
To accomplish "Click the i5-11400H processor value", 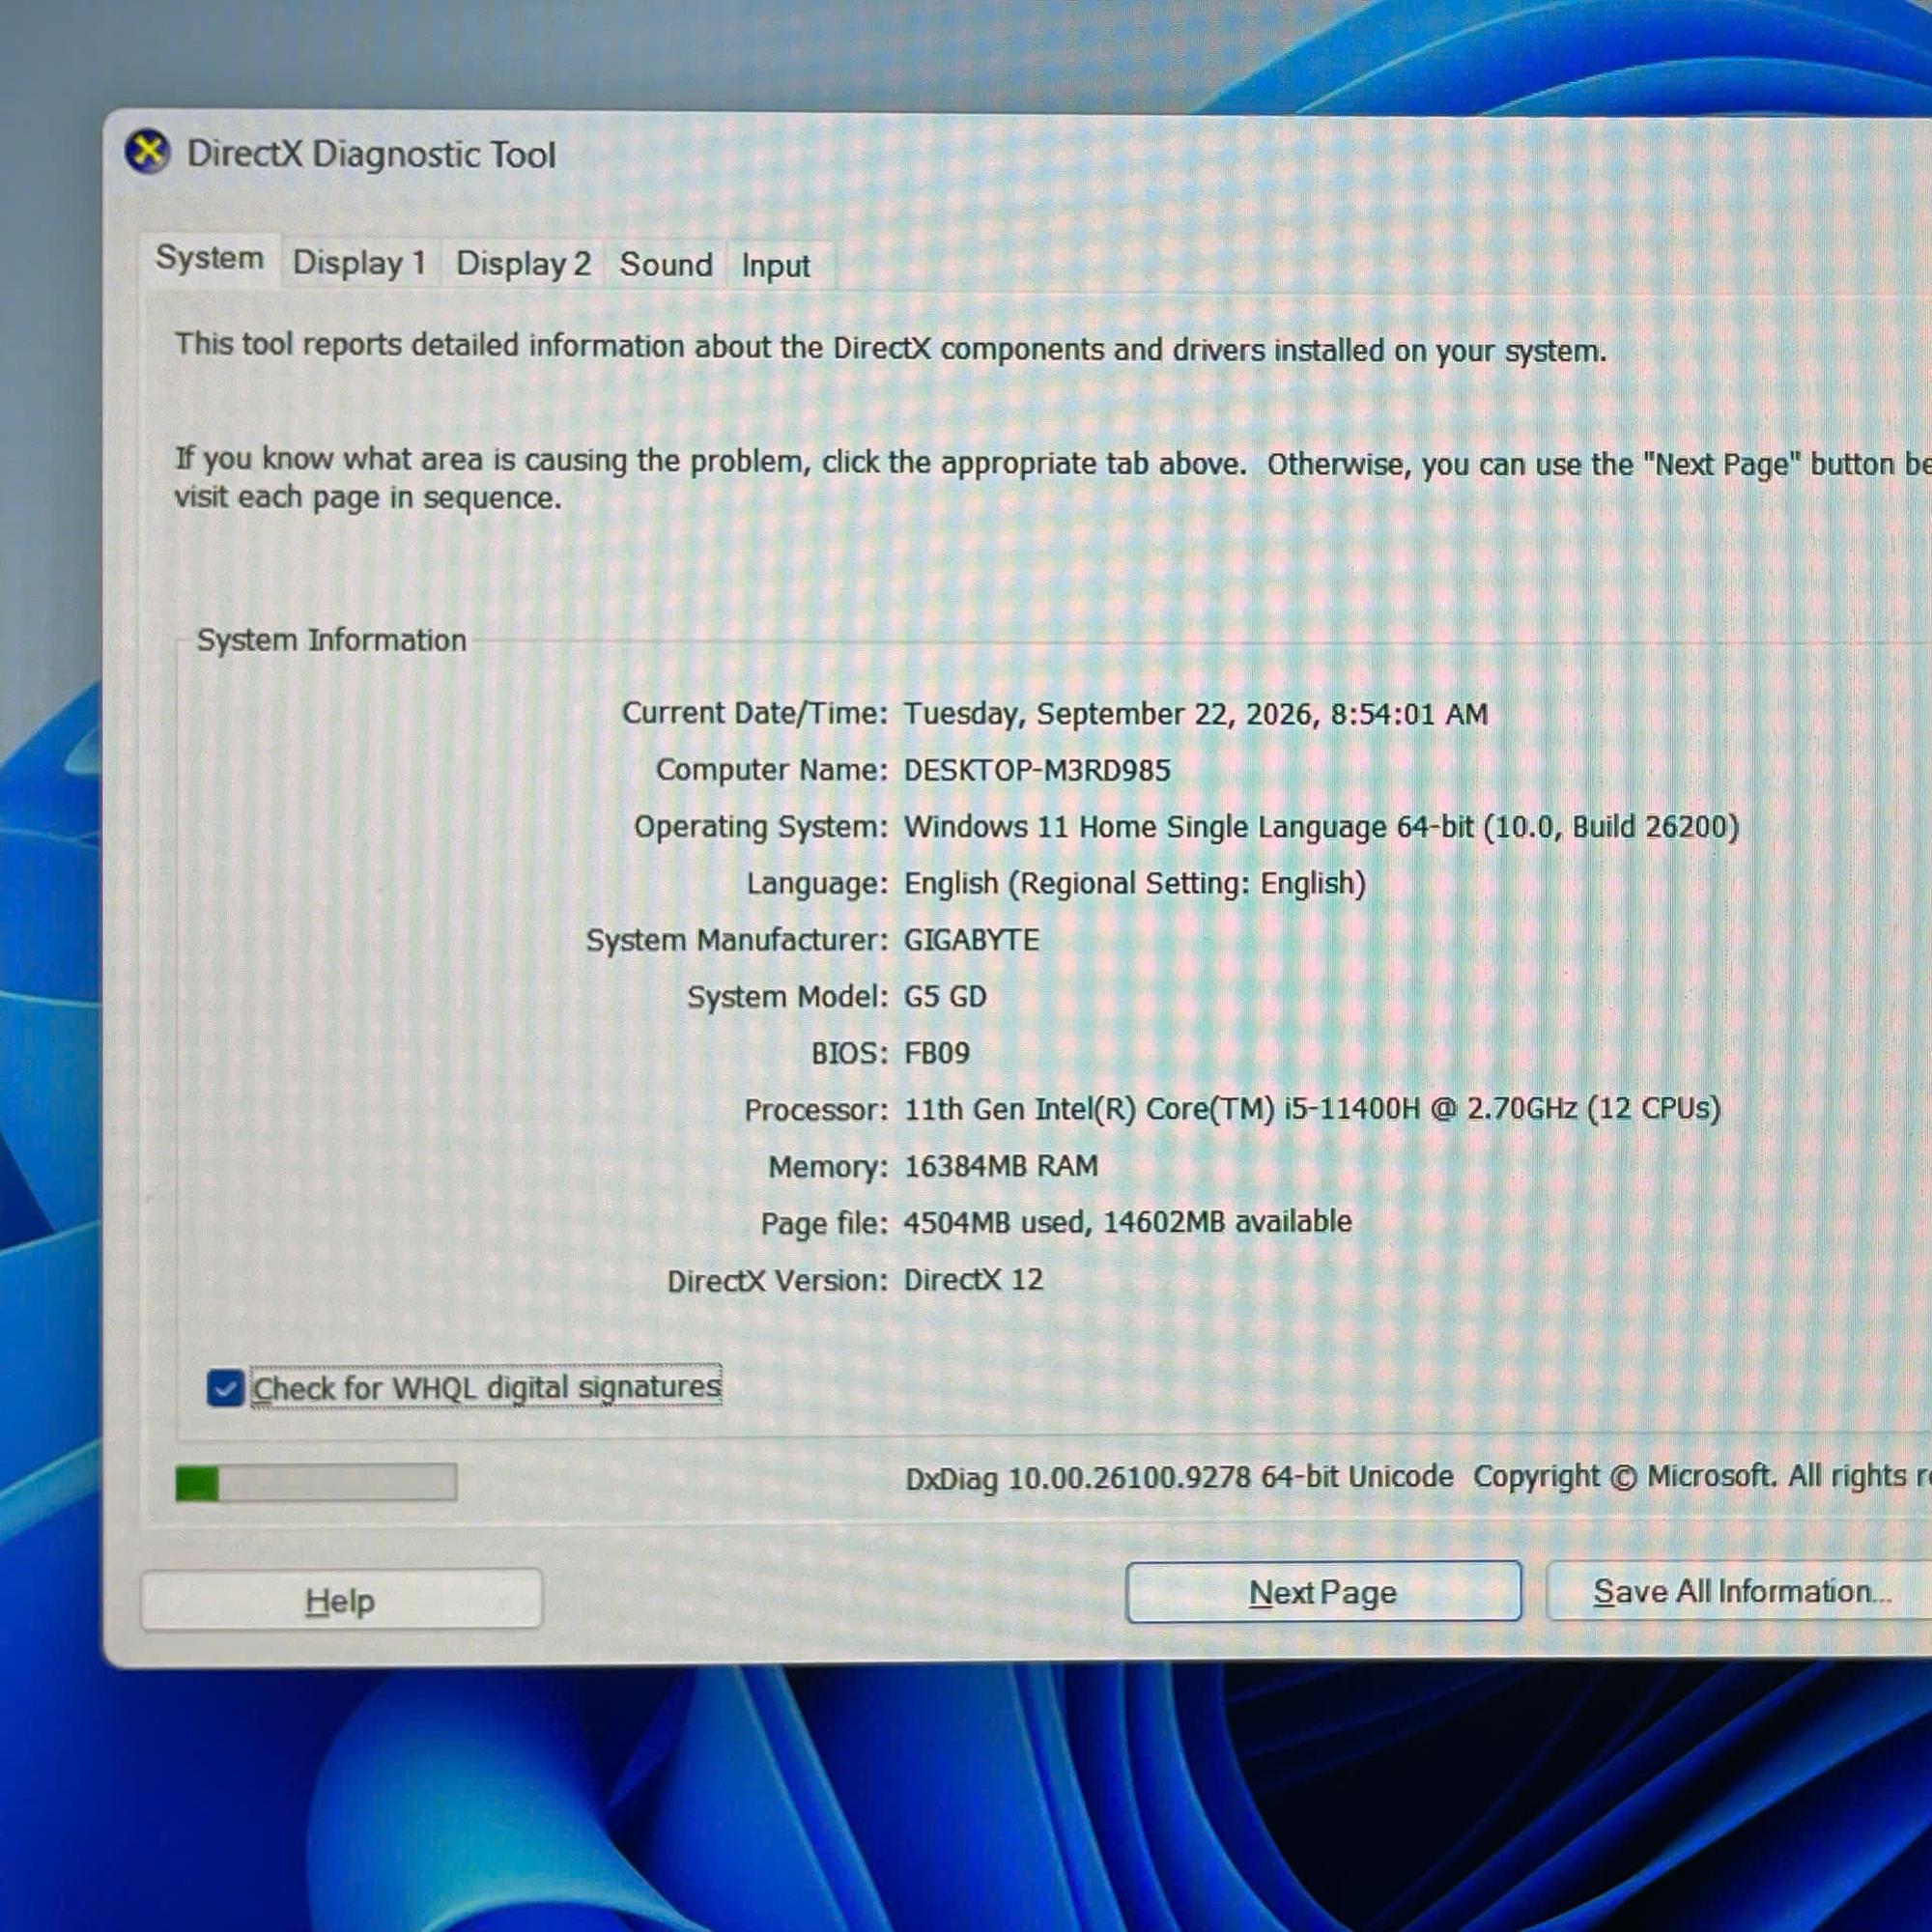I will (1312, 1109).
